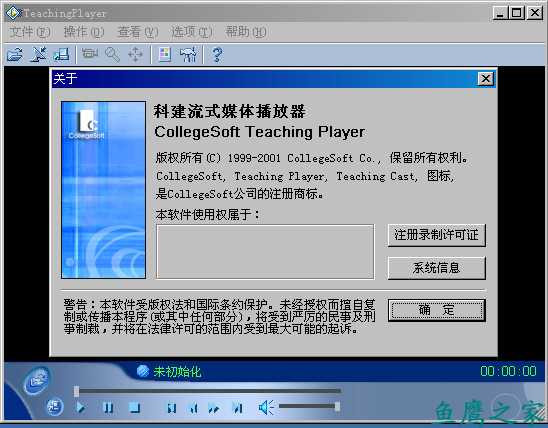The width and height of the screenshot is (548, 428).
Task: Open the 文件(F) menu
Action: 30,32
